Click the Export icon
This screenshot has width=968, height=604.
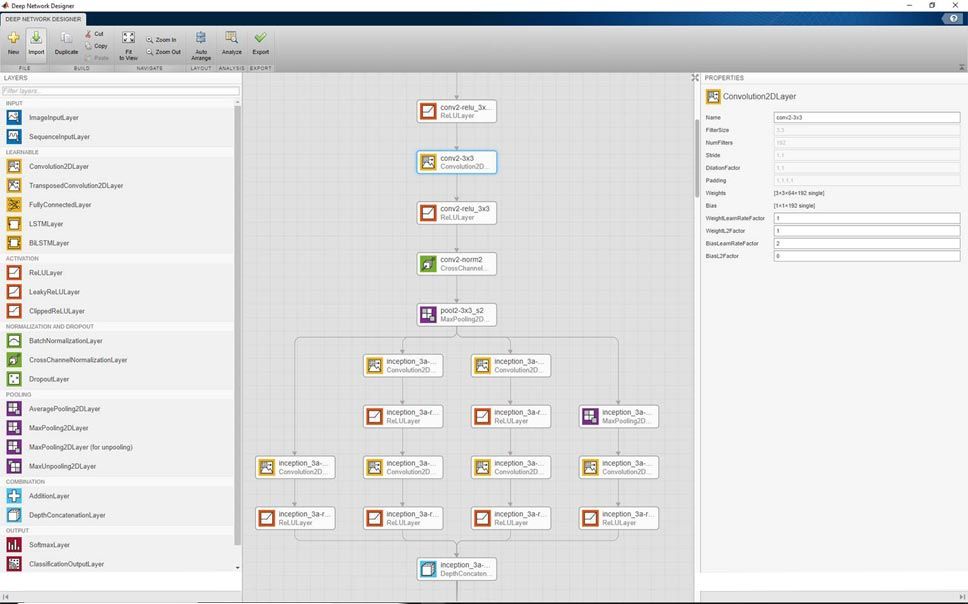click(x=260, y=43)
